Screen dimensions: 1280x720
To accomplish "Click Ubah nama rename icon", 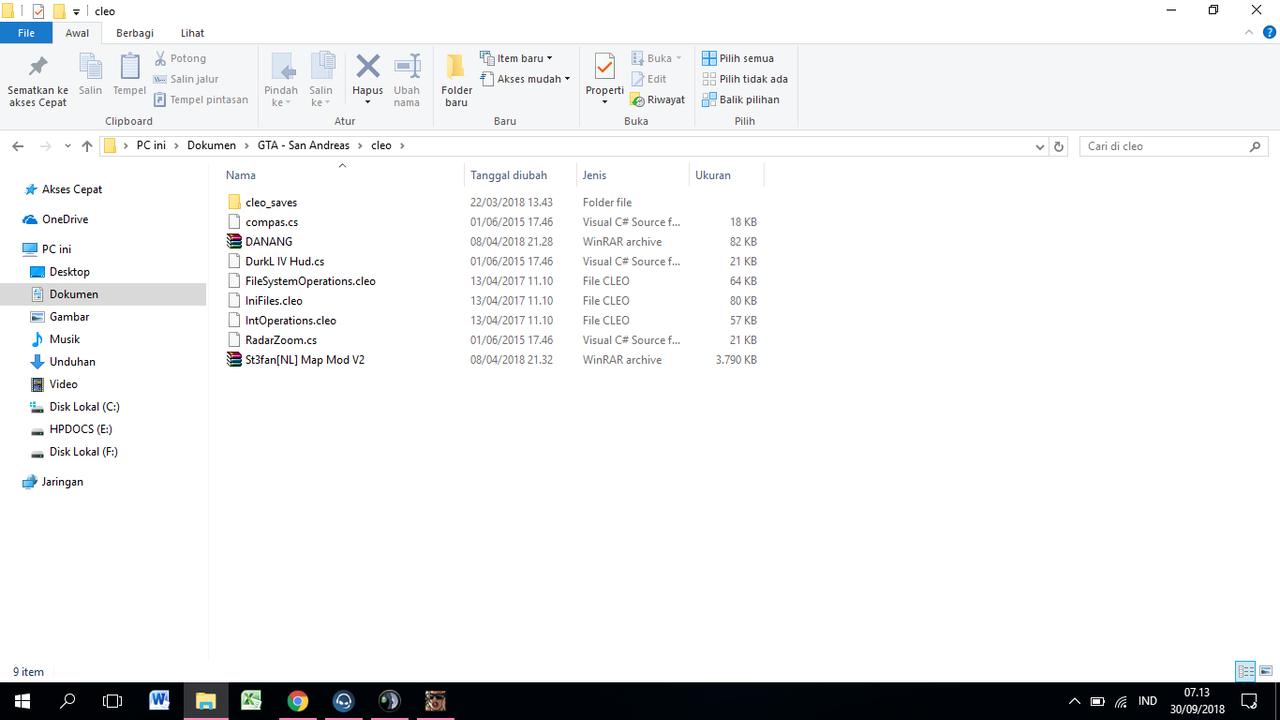I will 407,67.
